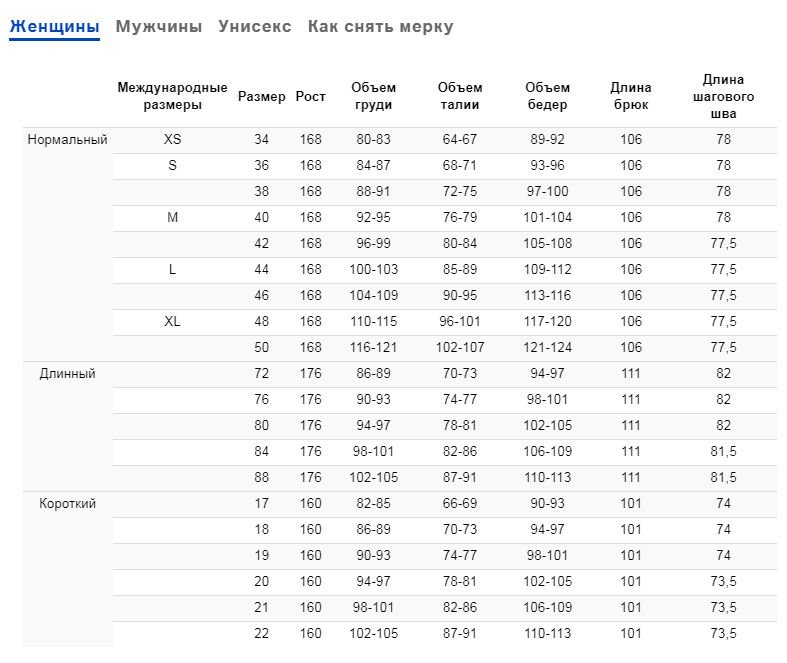Viewport: 787px width, 663px height.
Task: Click the Рост column header
Action: (311, 97)
